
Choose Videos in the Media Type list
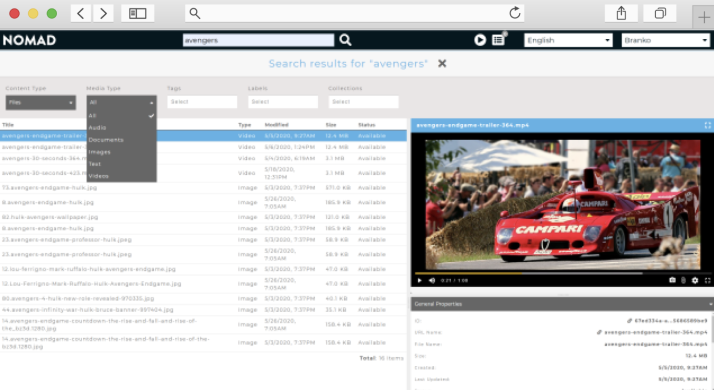tap(122, 176)
